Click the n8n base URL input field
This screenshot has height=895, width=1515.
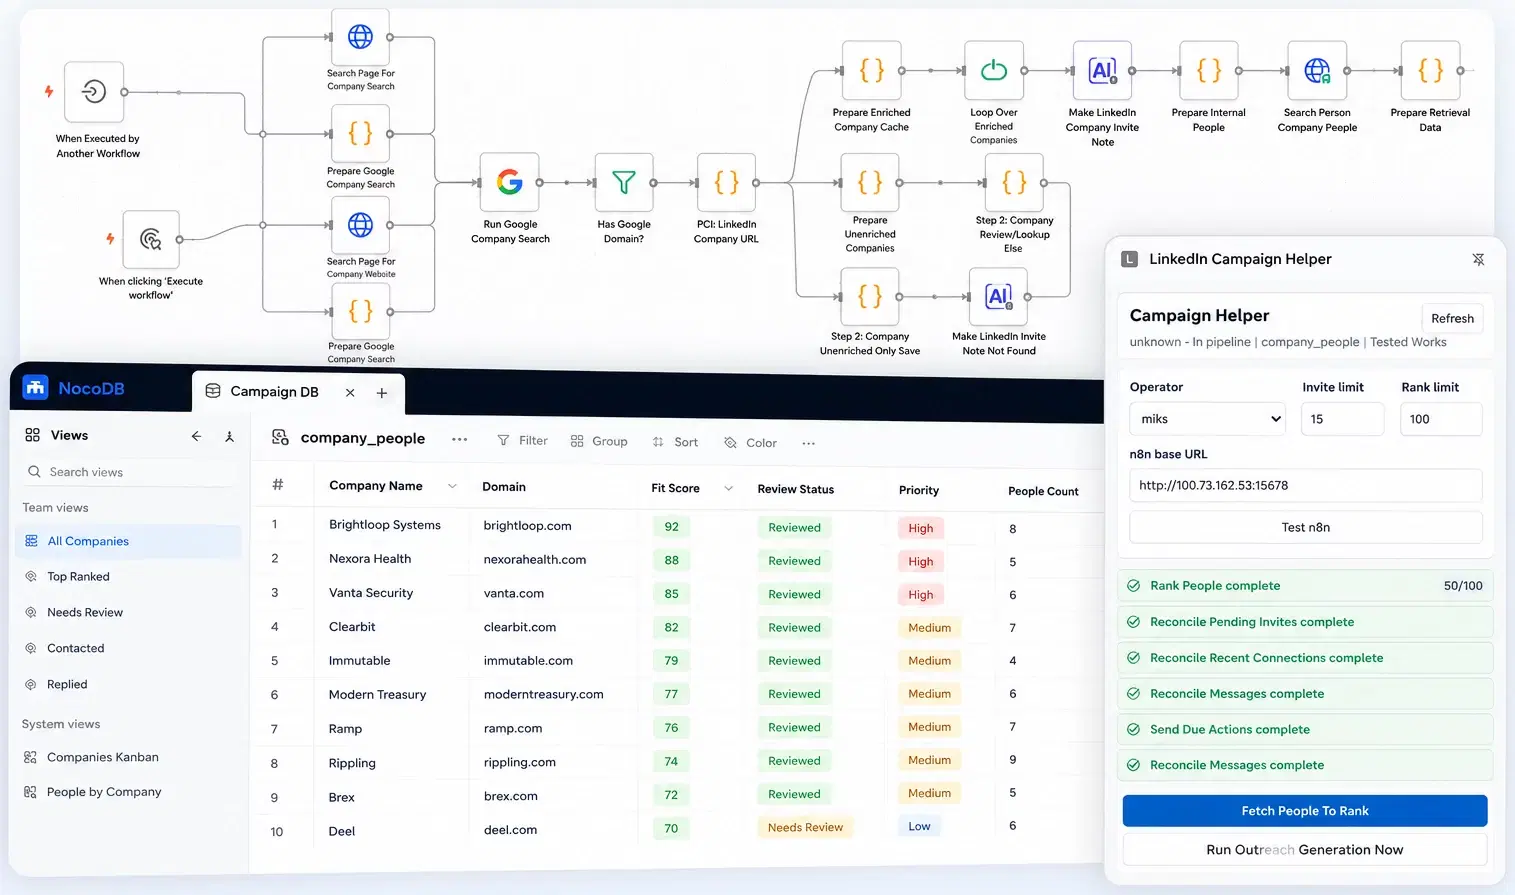click(x=1305, y=485)
